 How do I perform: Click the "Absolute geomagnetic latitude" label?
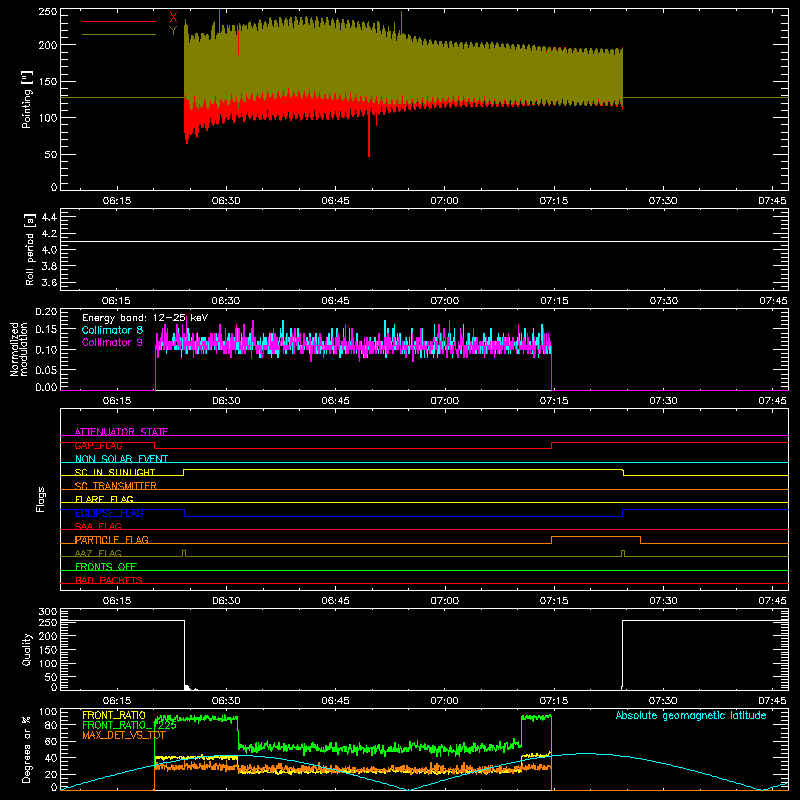click(691, 715)
